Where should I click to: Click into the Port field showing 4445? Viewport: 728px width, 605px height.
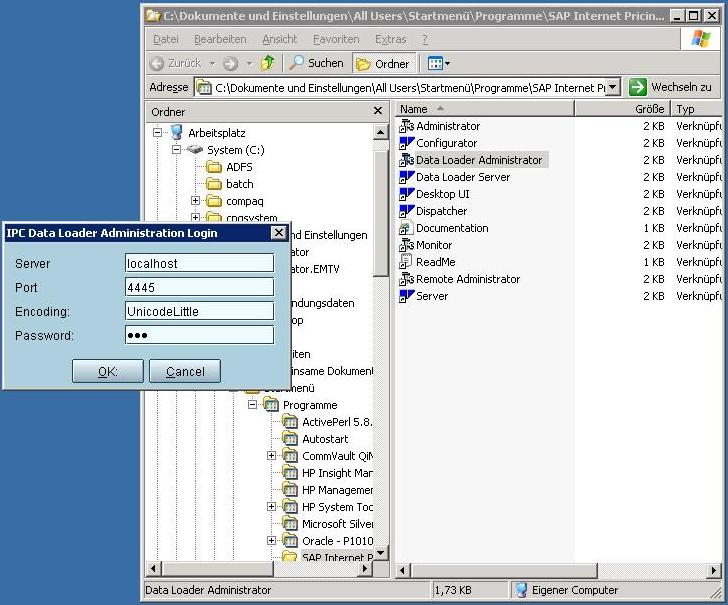tap(200, 287)
